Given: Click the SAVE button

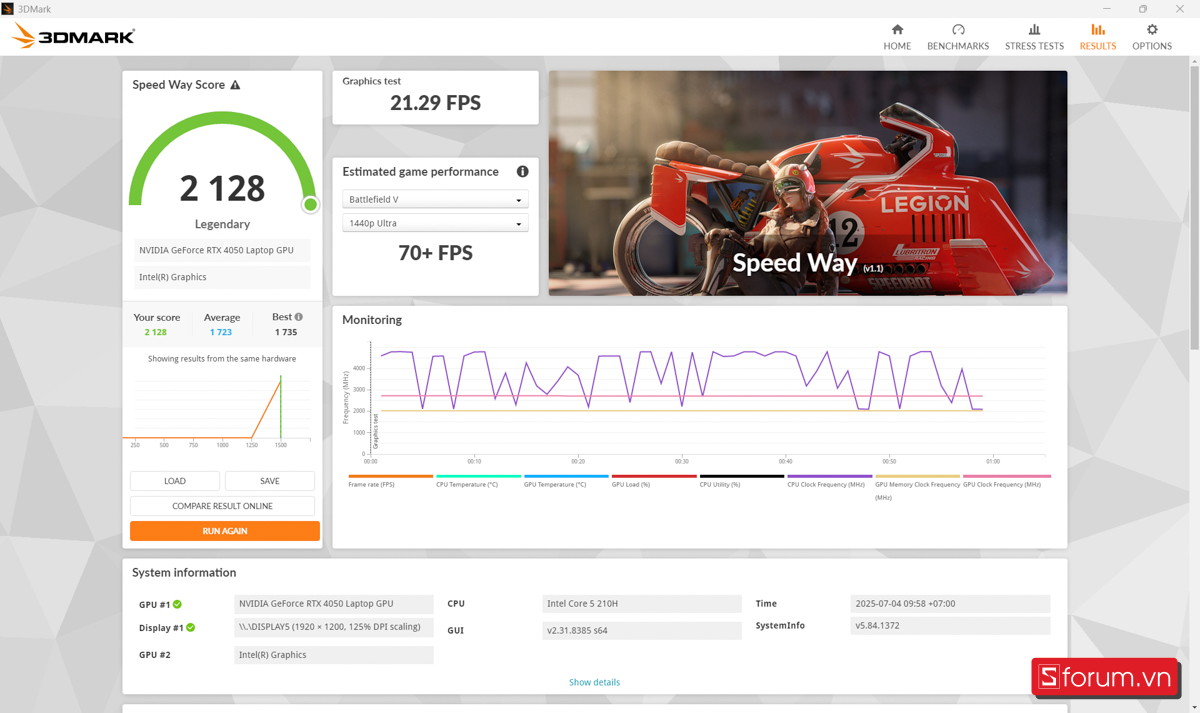Looking at the screenshot, I should click(270, 481).
